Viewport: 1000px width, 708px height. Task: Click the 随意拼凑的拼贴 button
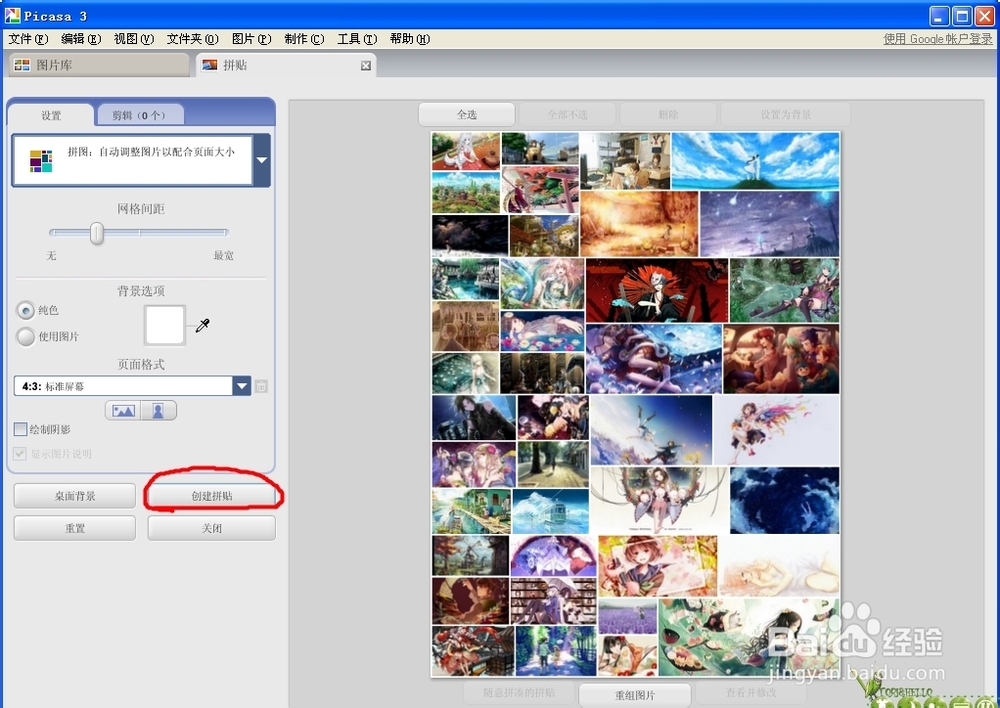pyautogui.click(x=519, y=693)
